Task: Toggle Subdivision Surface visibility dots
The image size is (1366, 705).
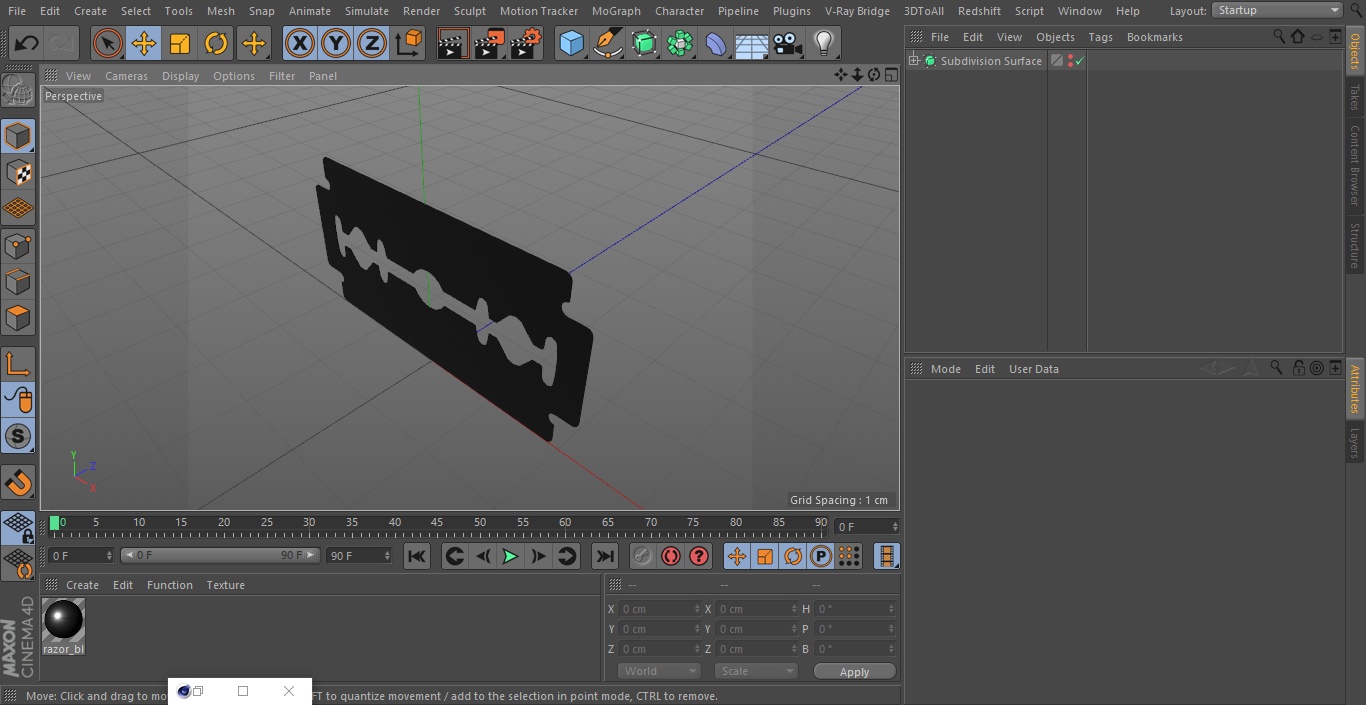Action: click(x=1070, y=61)
